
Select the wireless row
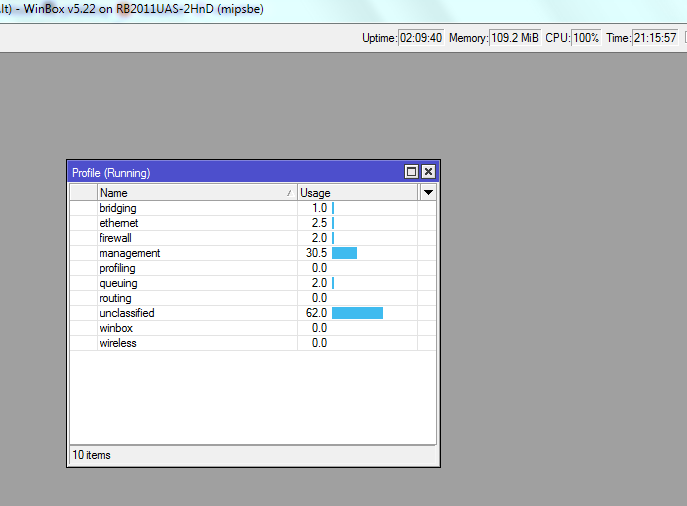(x=253, y=343)
